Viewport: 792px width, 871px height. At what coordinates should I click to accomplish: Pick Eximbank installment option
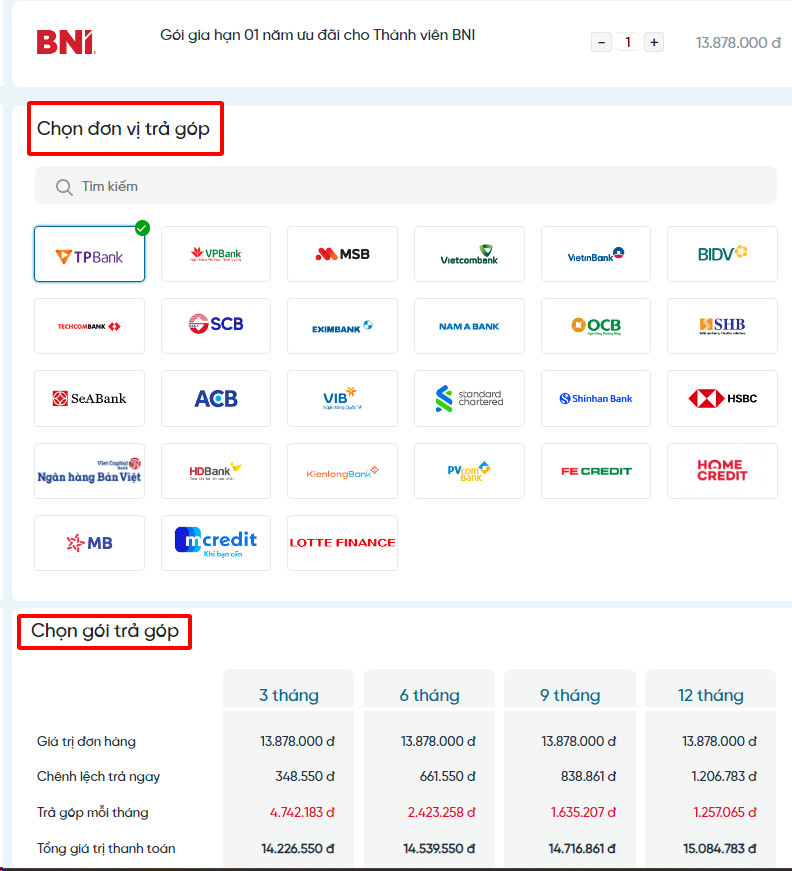tap(342, 326)
